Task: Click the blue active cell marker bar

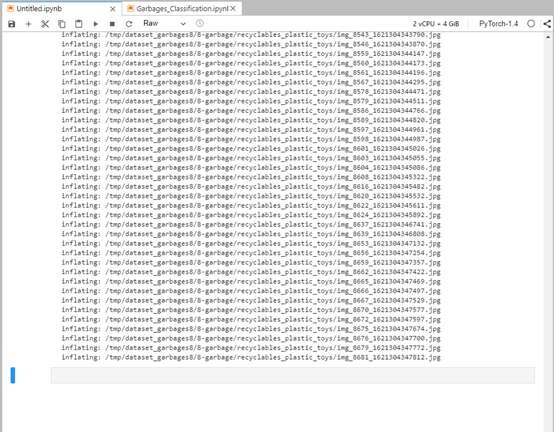Action: click(x=13, y=375)
